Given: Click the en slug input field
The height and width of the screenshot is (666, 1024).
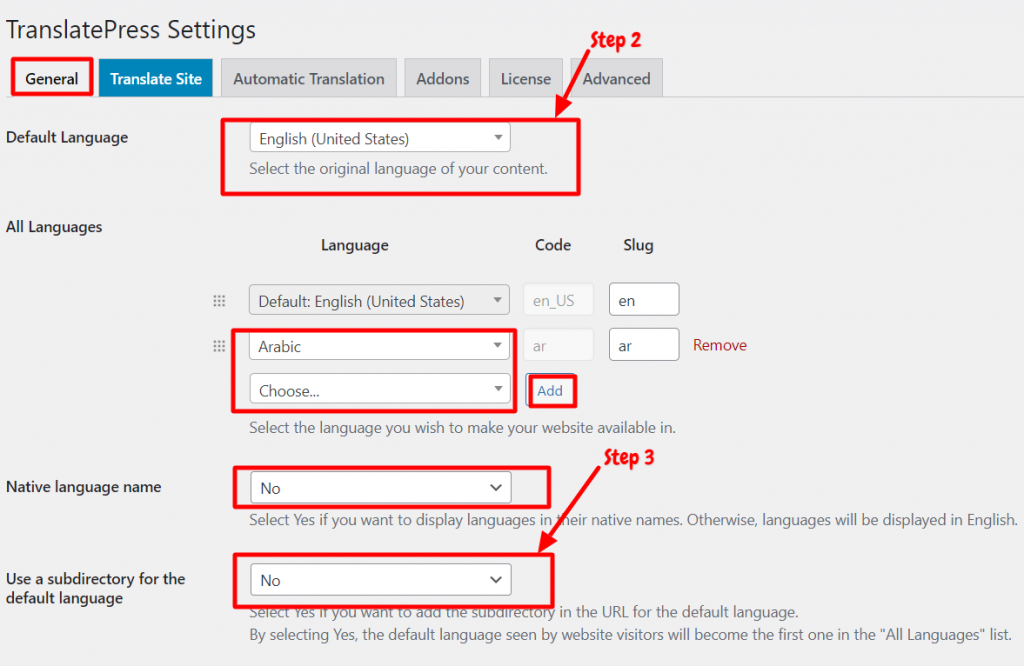Looking at the screenshot, I should 644,300.
